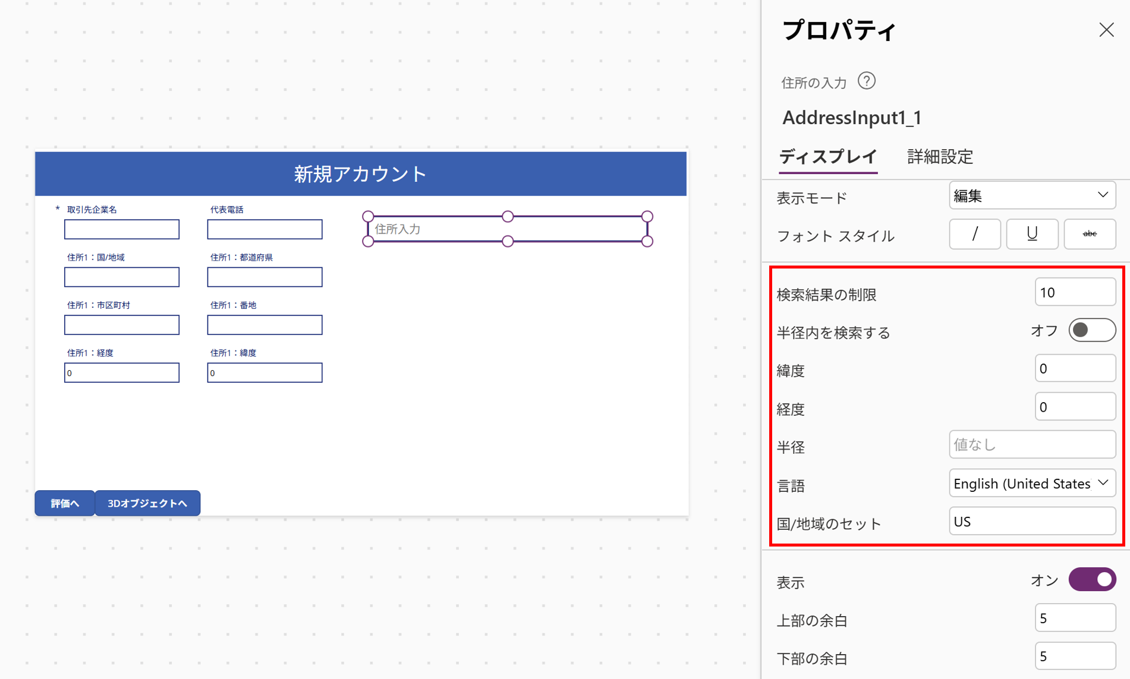Click the 評価へ button
This screenshot has width=1130, height=679.
[x=65, y=503]
